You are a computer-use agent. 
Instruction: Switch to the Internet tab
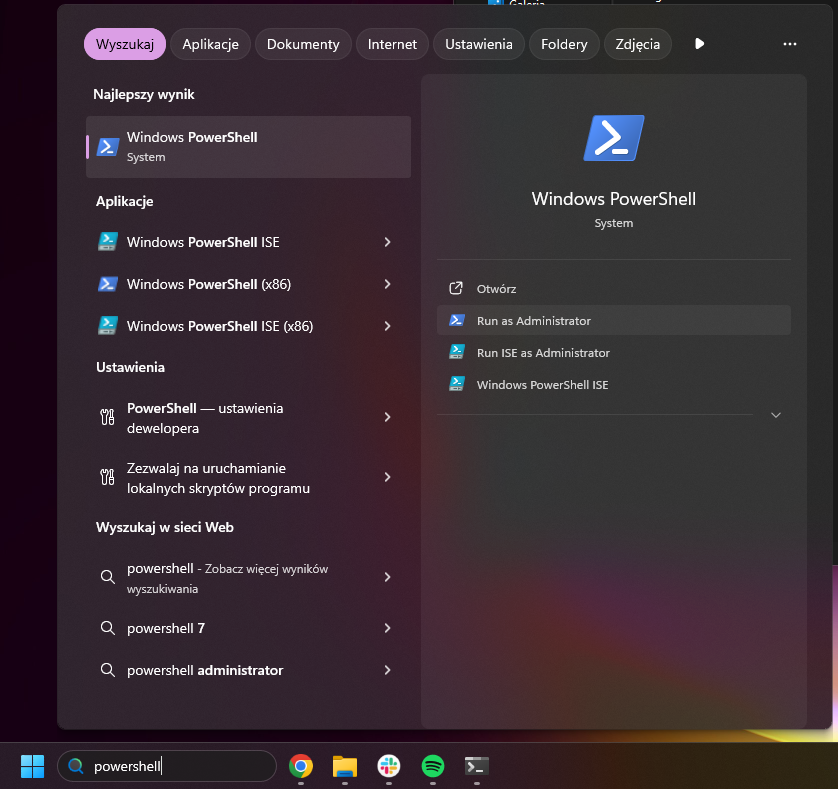pyautogui.click(x=392, y=44)
